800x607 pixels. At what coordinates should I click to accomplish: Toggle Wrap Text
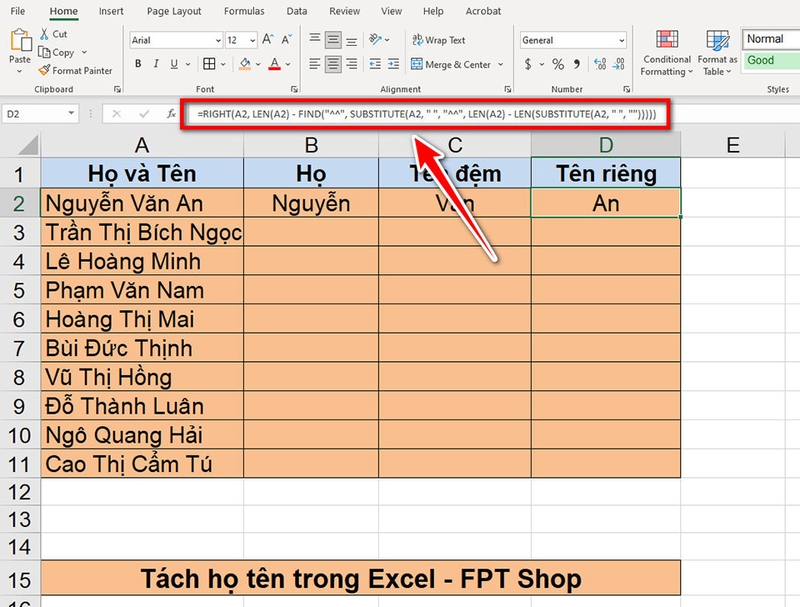tap(439, 40)
